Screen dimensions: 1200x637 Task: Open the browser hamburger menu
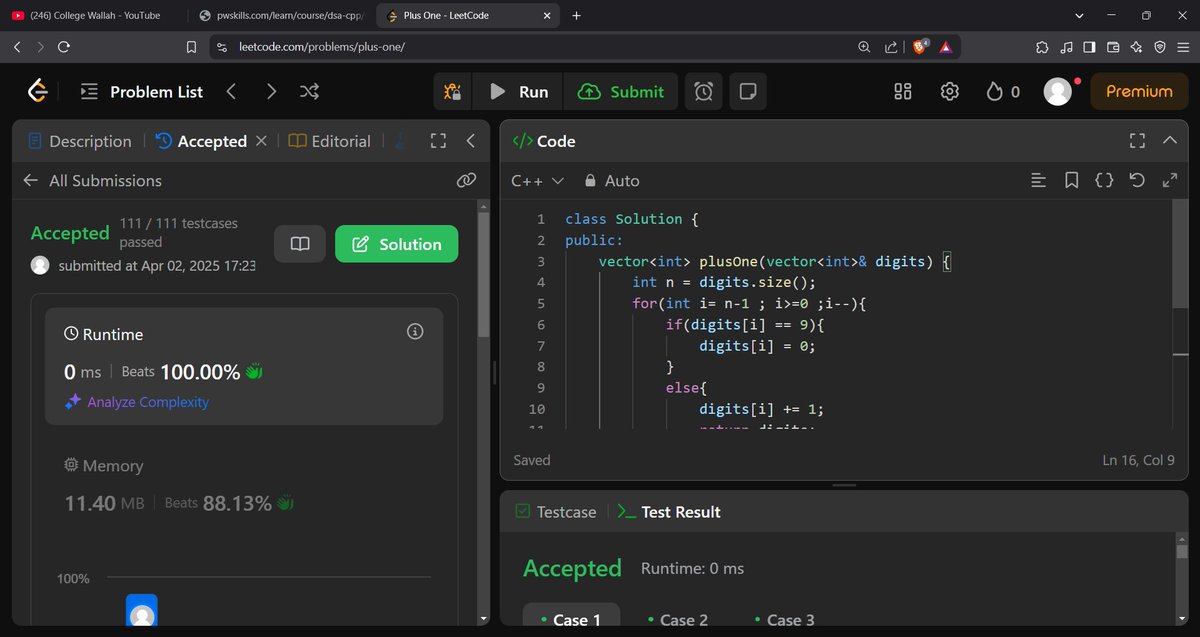point(1183,47)
